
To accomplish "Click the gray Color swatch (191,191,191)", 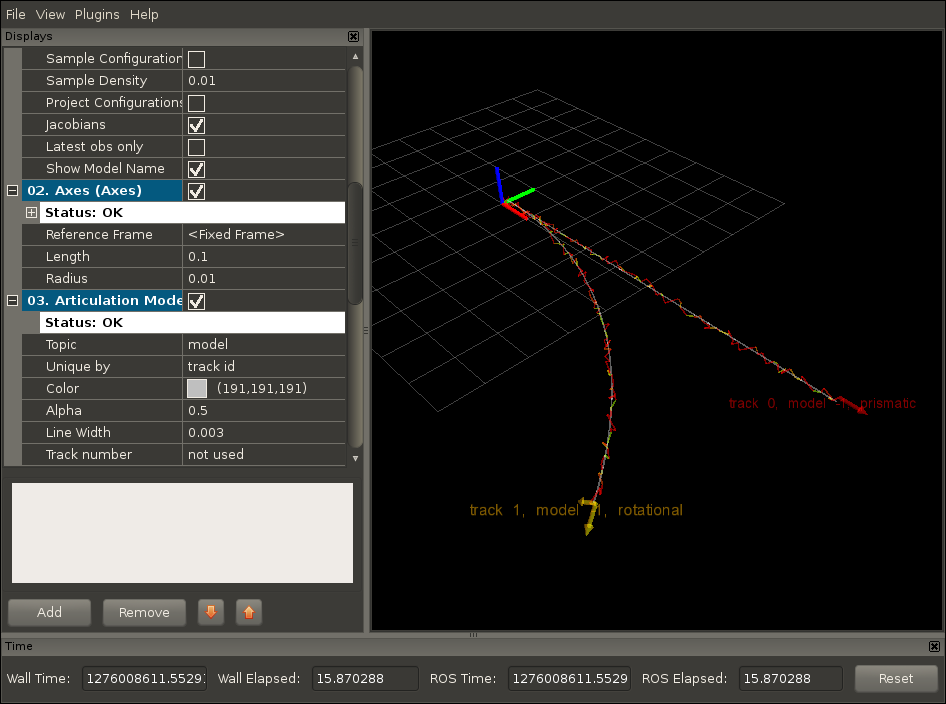I will 197,389.
